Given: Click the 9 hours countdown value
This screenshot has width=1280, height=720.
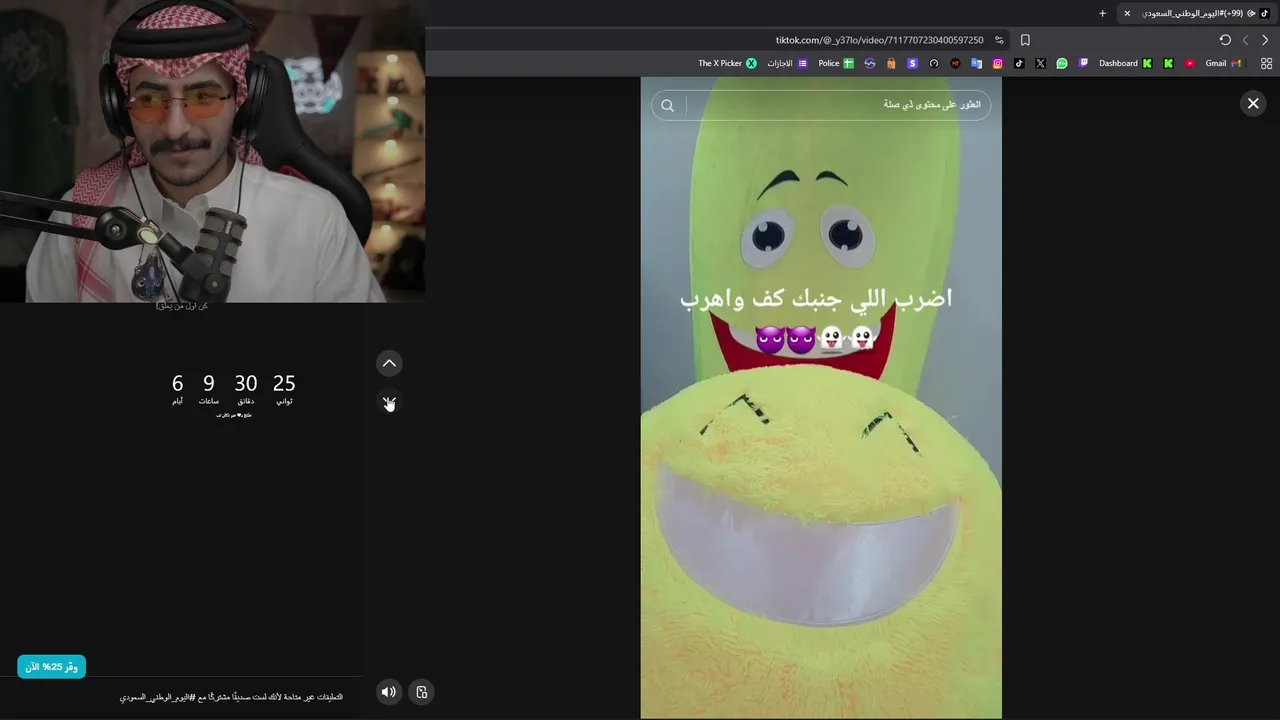Looking at the screenshot, I should 209,383.
